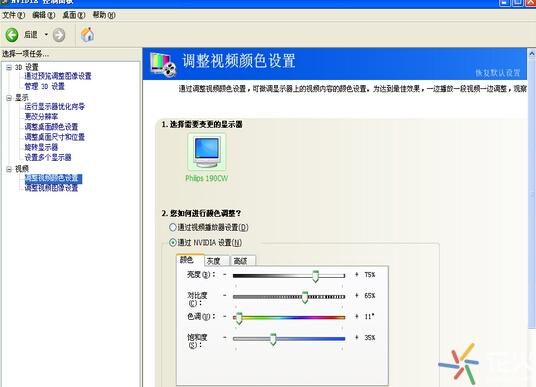Click the 65% contrast value
Viewport: 536px width, 387px height.
click(370, 295)
